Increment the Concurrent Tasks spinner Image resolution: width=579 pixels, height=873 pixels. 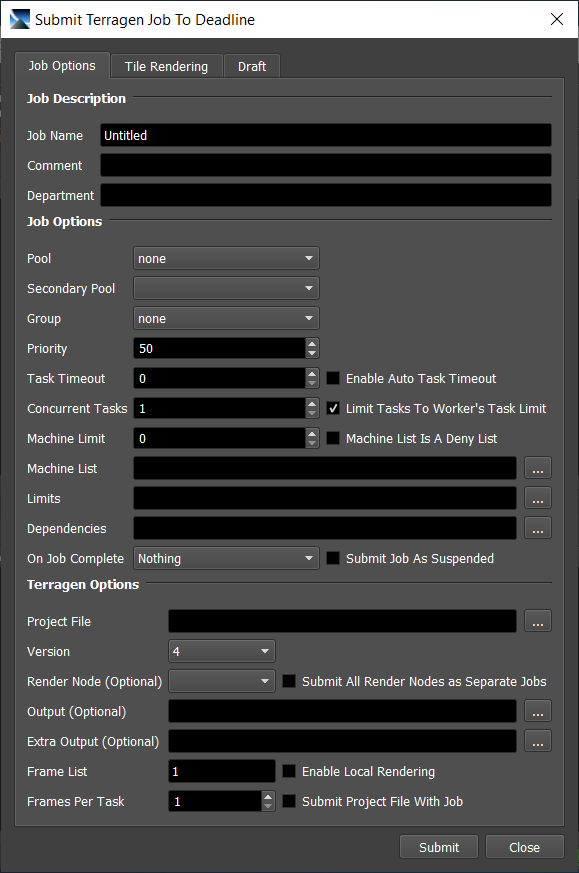point(312,404)
